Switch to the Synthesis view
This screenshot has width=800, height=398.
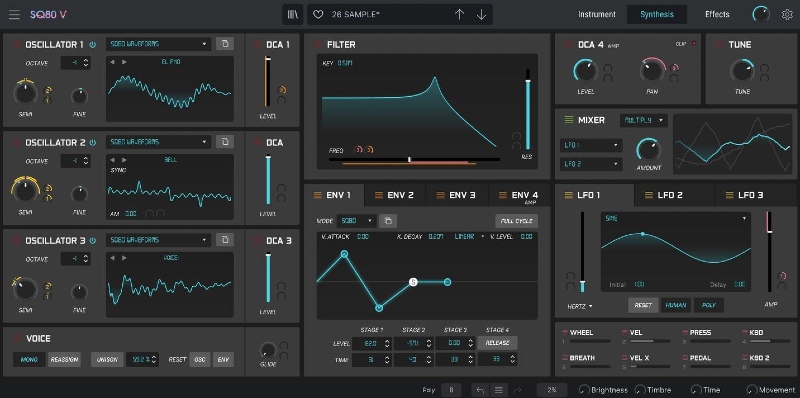[x=657, y=14]
